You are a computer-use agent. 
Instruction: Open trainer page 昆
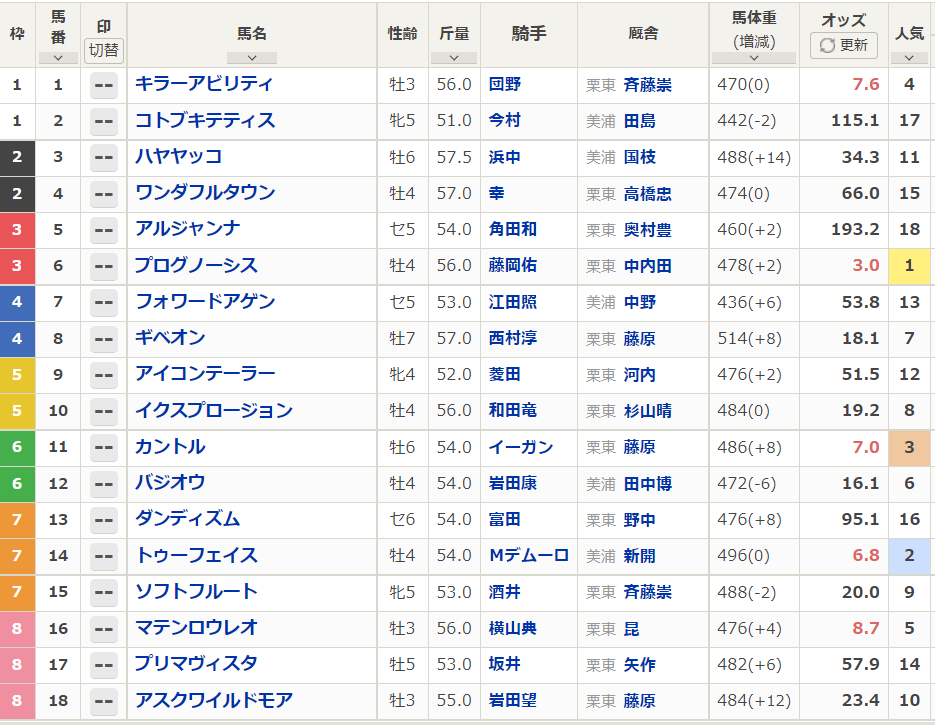[x=631, y=628]
